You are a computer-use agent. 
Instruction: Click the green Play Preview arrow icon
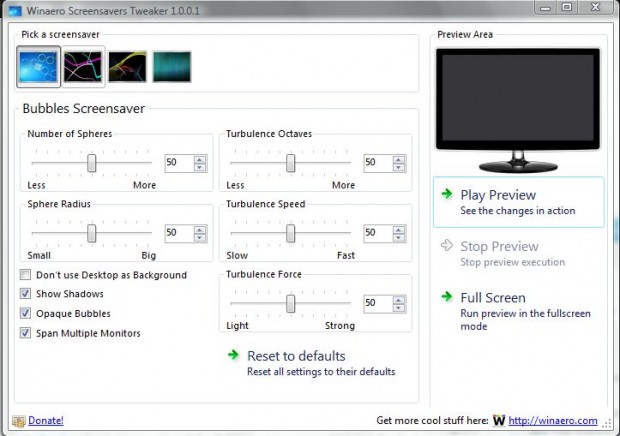446,195
